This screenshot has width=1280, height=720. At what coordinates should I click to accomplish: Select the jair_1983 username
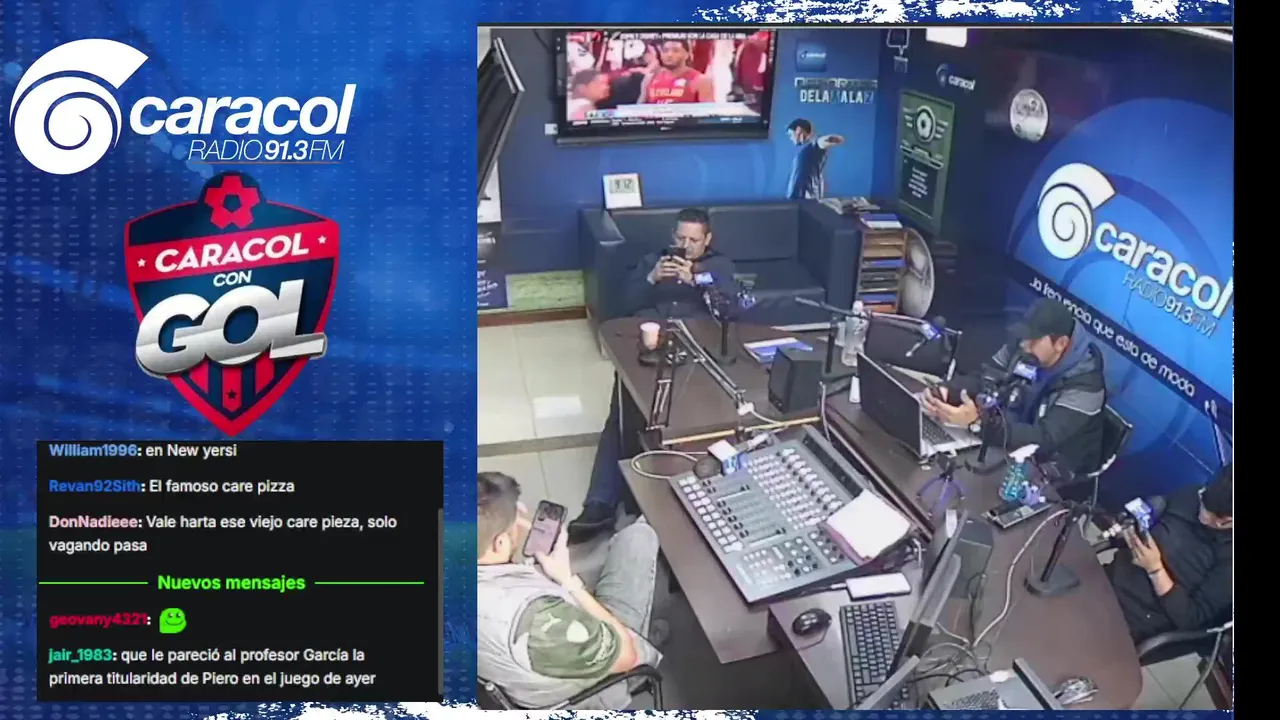click(80, 655)
